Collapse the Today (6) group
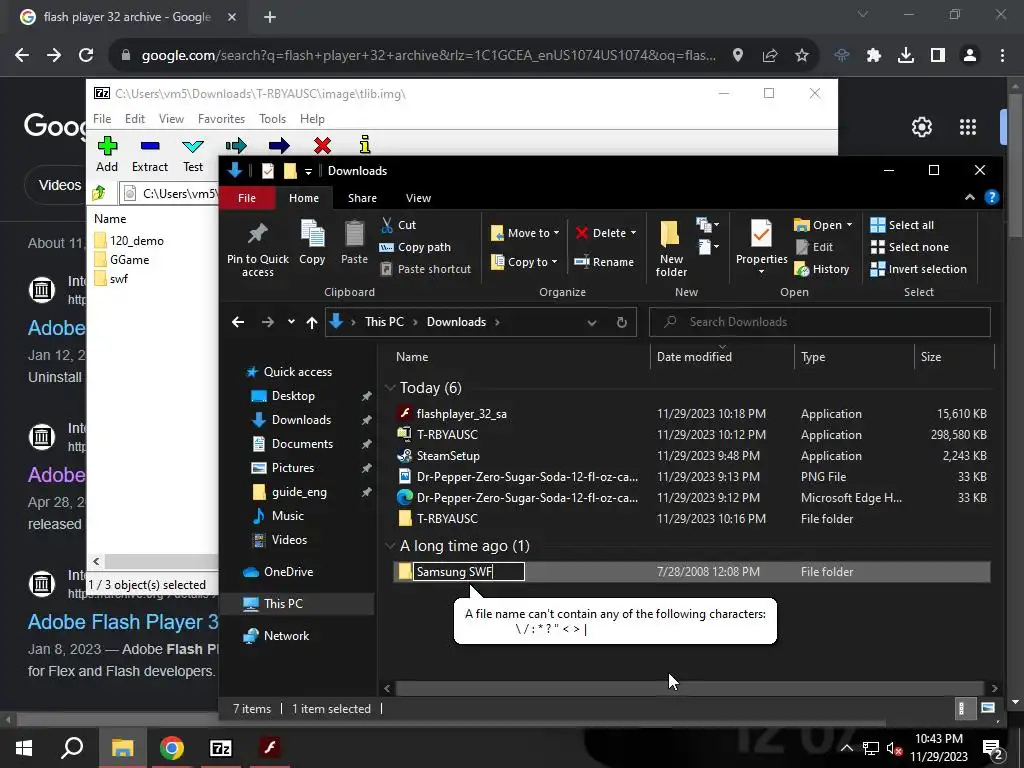The height and width of the screenshot is (768, 1024). click(391, 388)
